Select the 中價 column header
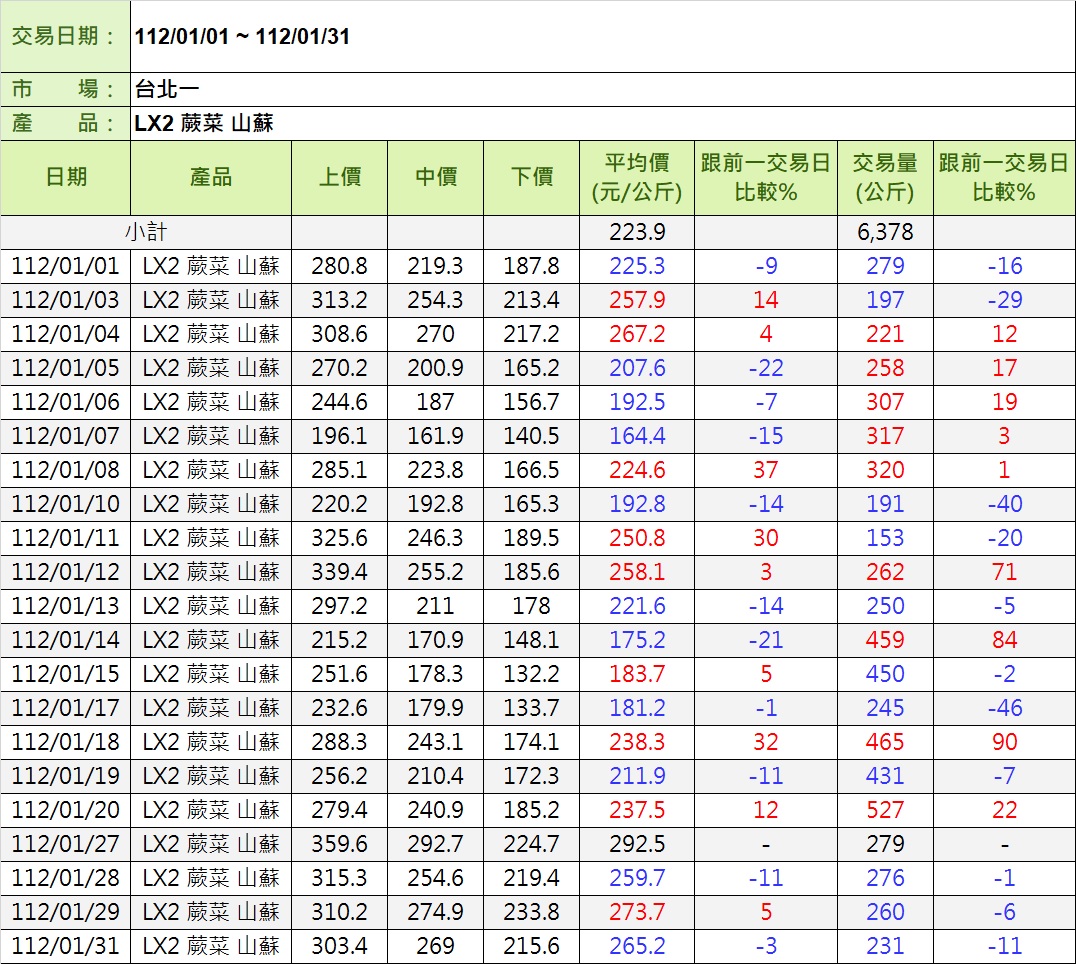1076x964 pixels. point(435,177)
